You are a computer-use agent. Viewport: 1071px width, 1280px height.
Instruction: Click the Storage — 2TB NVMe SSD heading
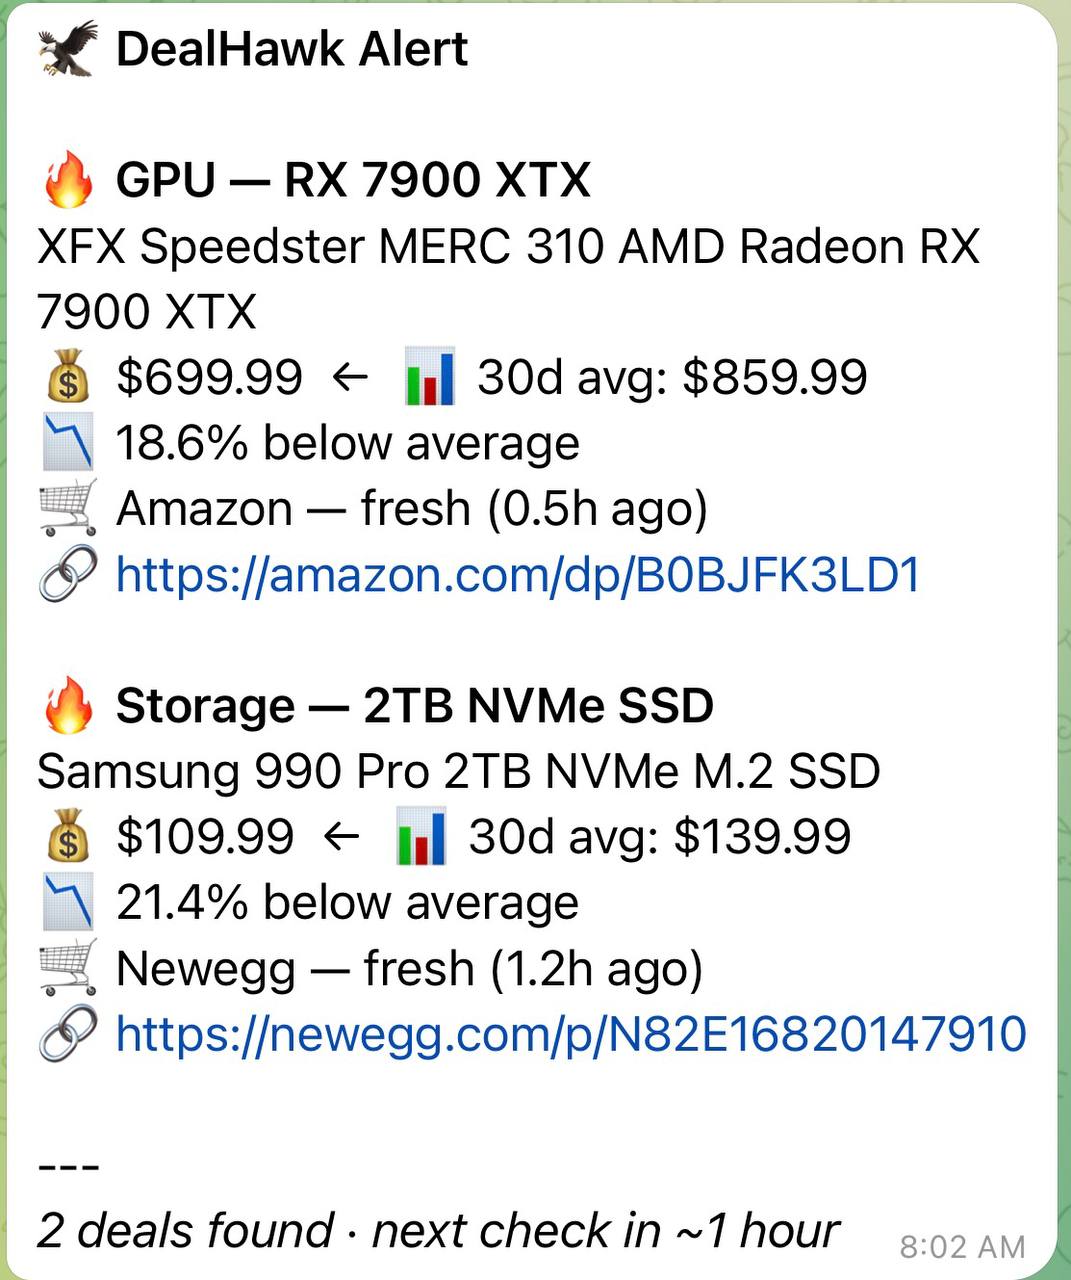tap(414, 706)
